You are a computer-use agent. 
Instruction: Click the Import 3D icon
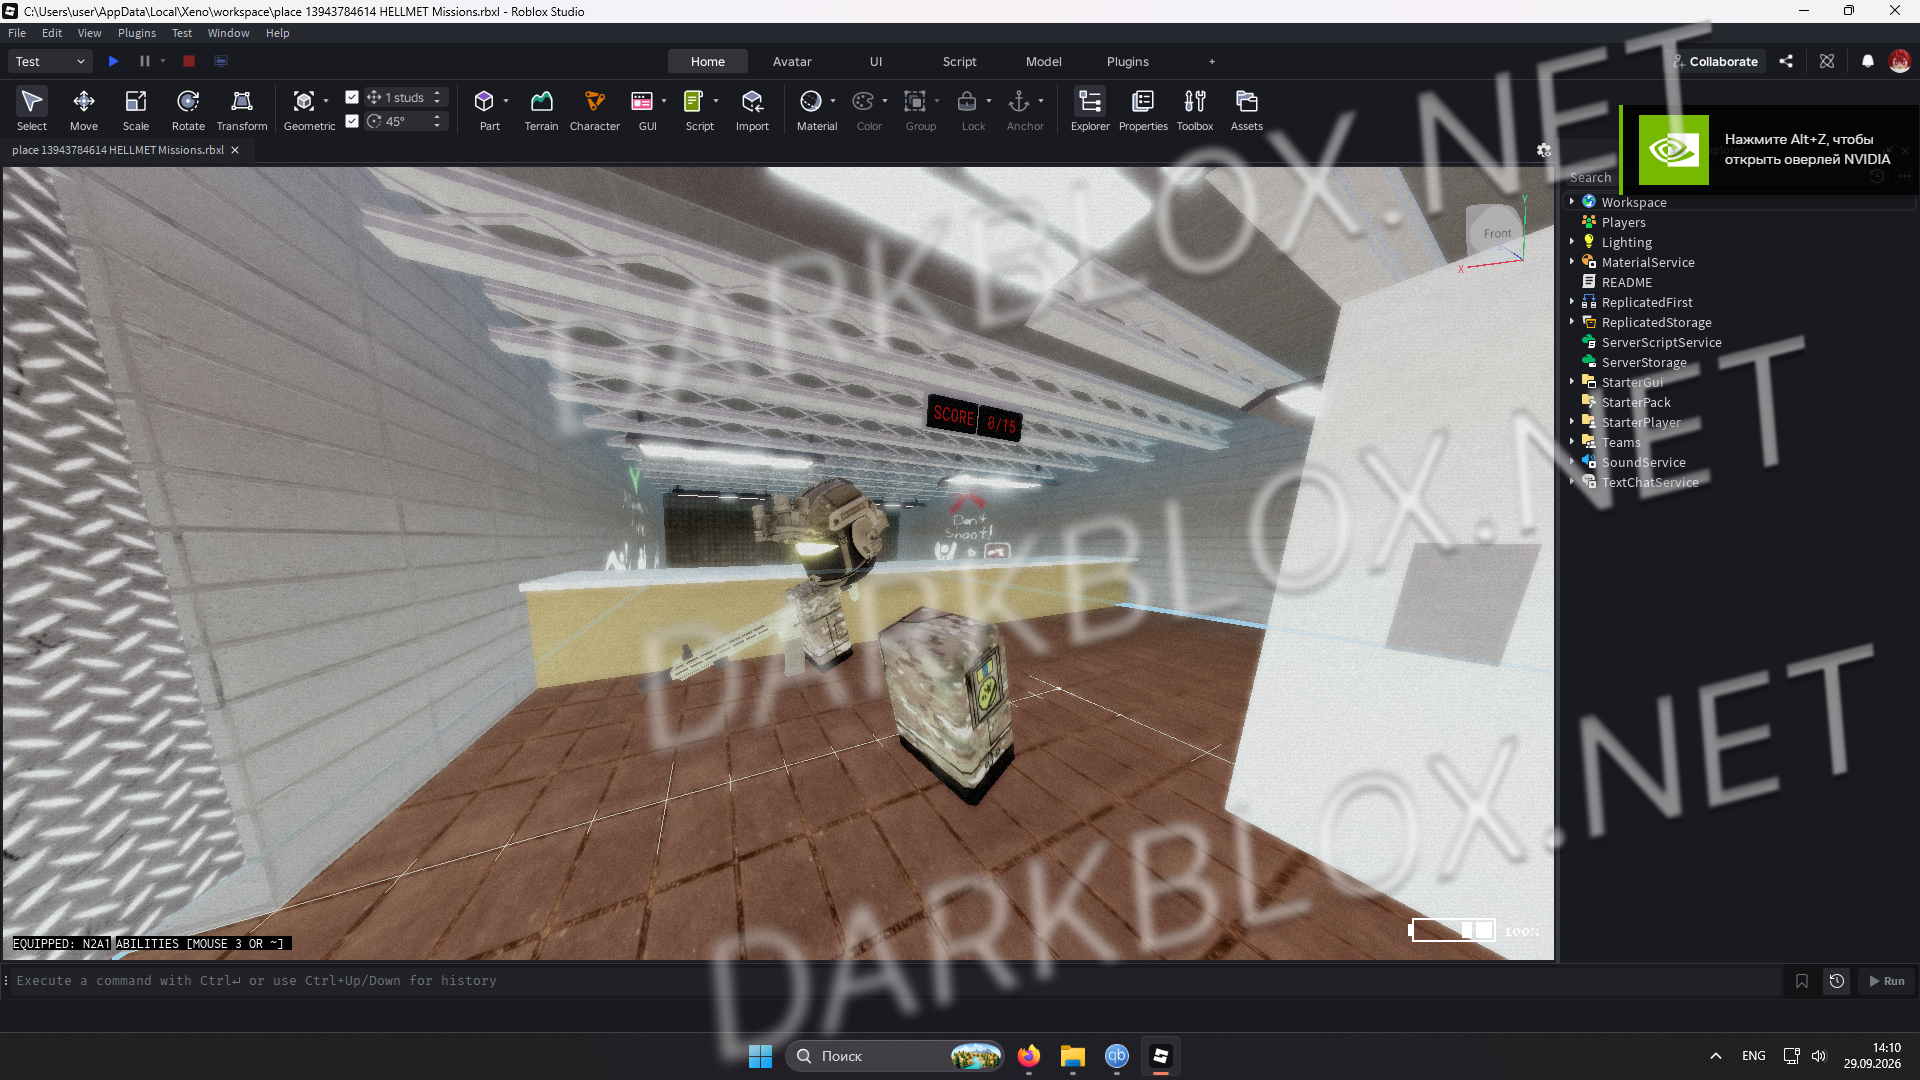click(752, 110)
